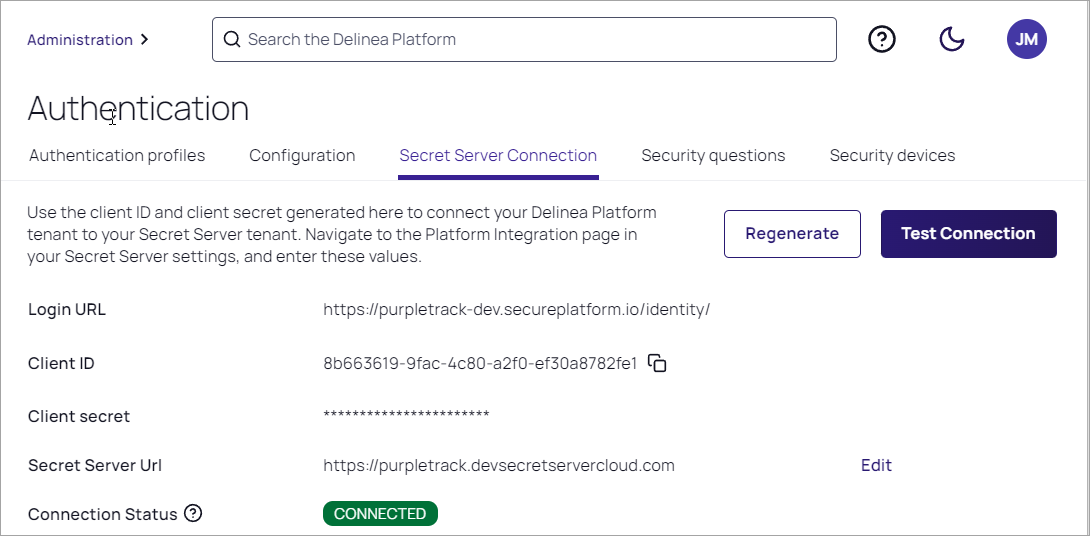Expand the Administration breadcrumb chevron
The image size is (1090, 536).
coord(145,40)
